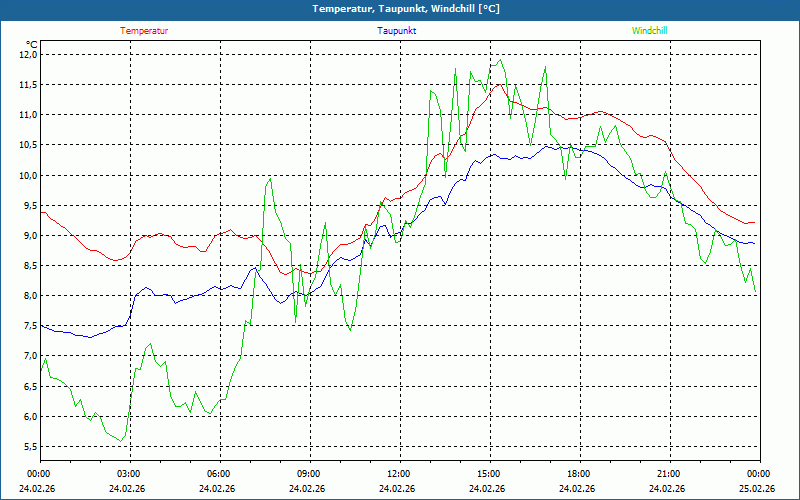This screenshot has width=800, height=500.
Task: Click the 12,0 y-axis value
Action: click(27, 55)
